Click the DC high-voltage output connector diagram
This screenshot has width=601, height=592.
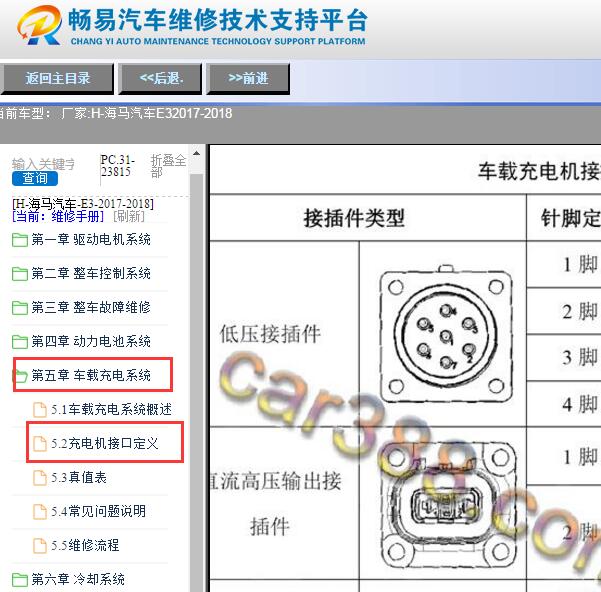448,507
